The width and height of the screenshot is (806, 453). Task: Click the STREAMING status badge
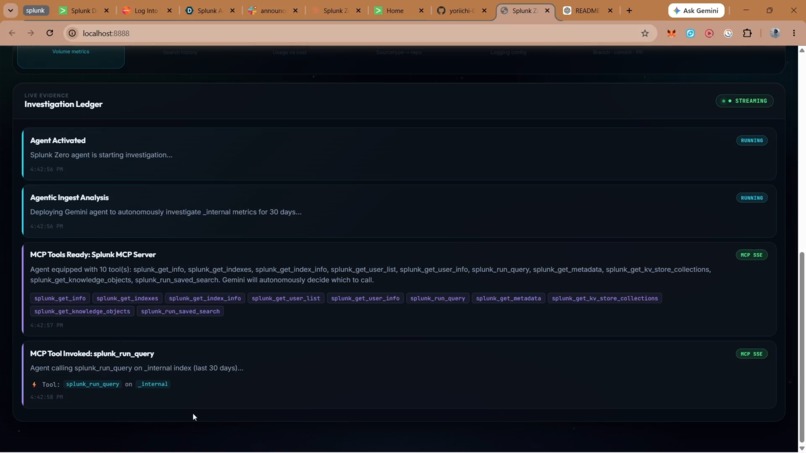coord(744,101)
